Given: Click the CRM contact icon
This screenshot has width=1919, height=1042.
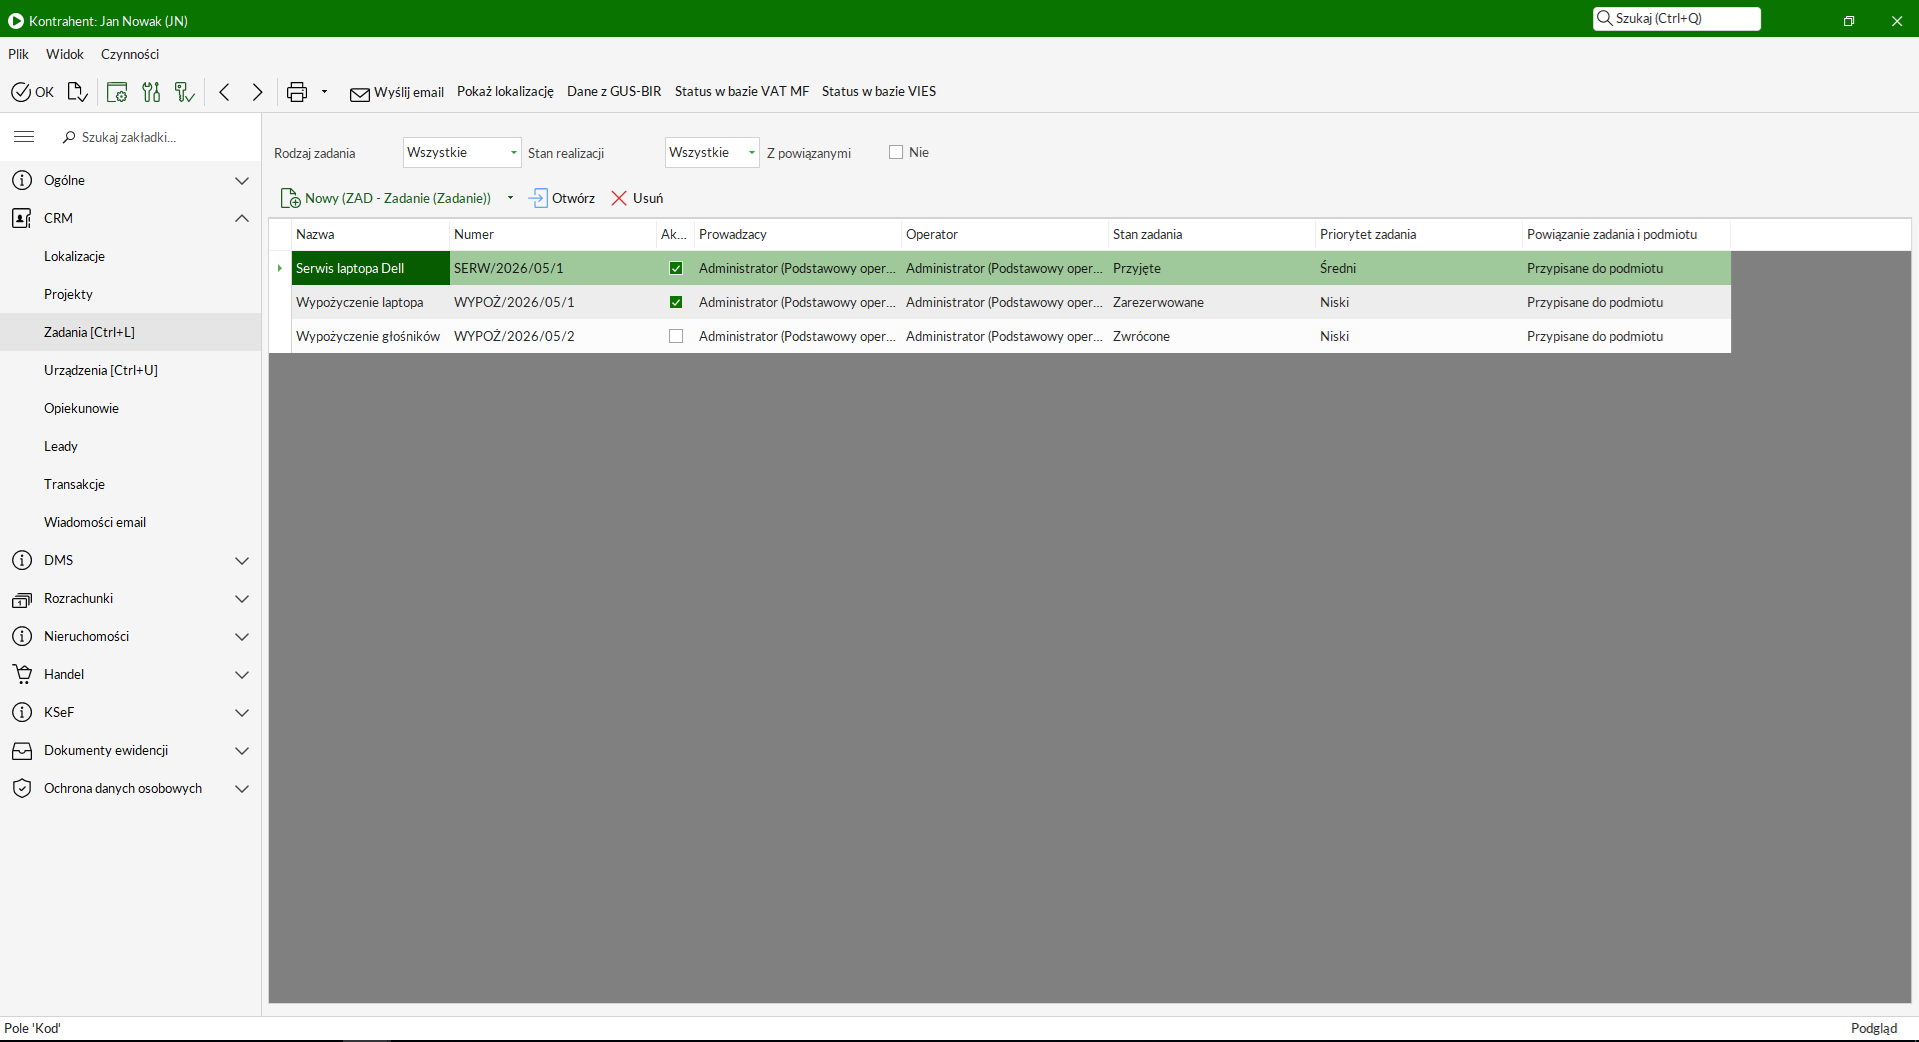Looking at the screenshot, I should pos(22,218).
